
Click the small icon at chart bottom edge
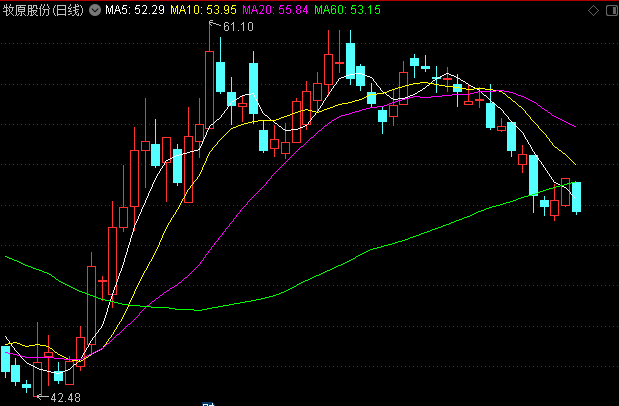209,402
